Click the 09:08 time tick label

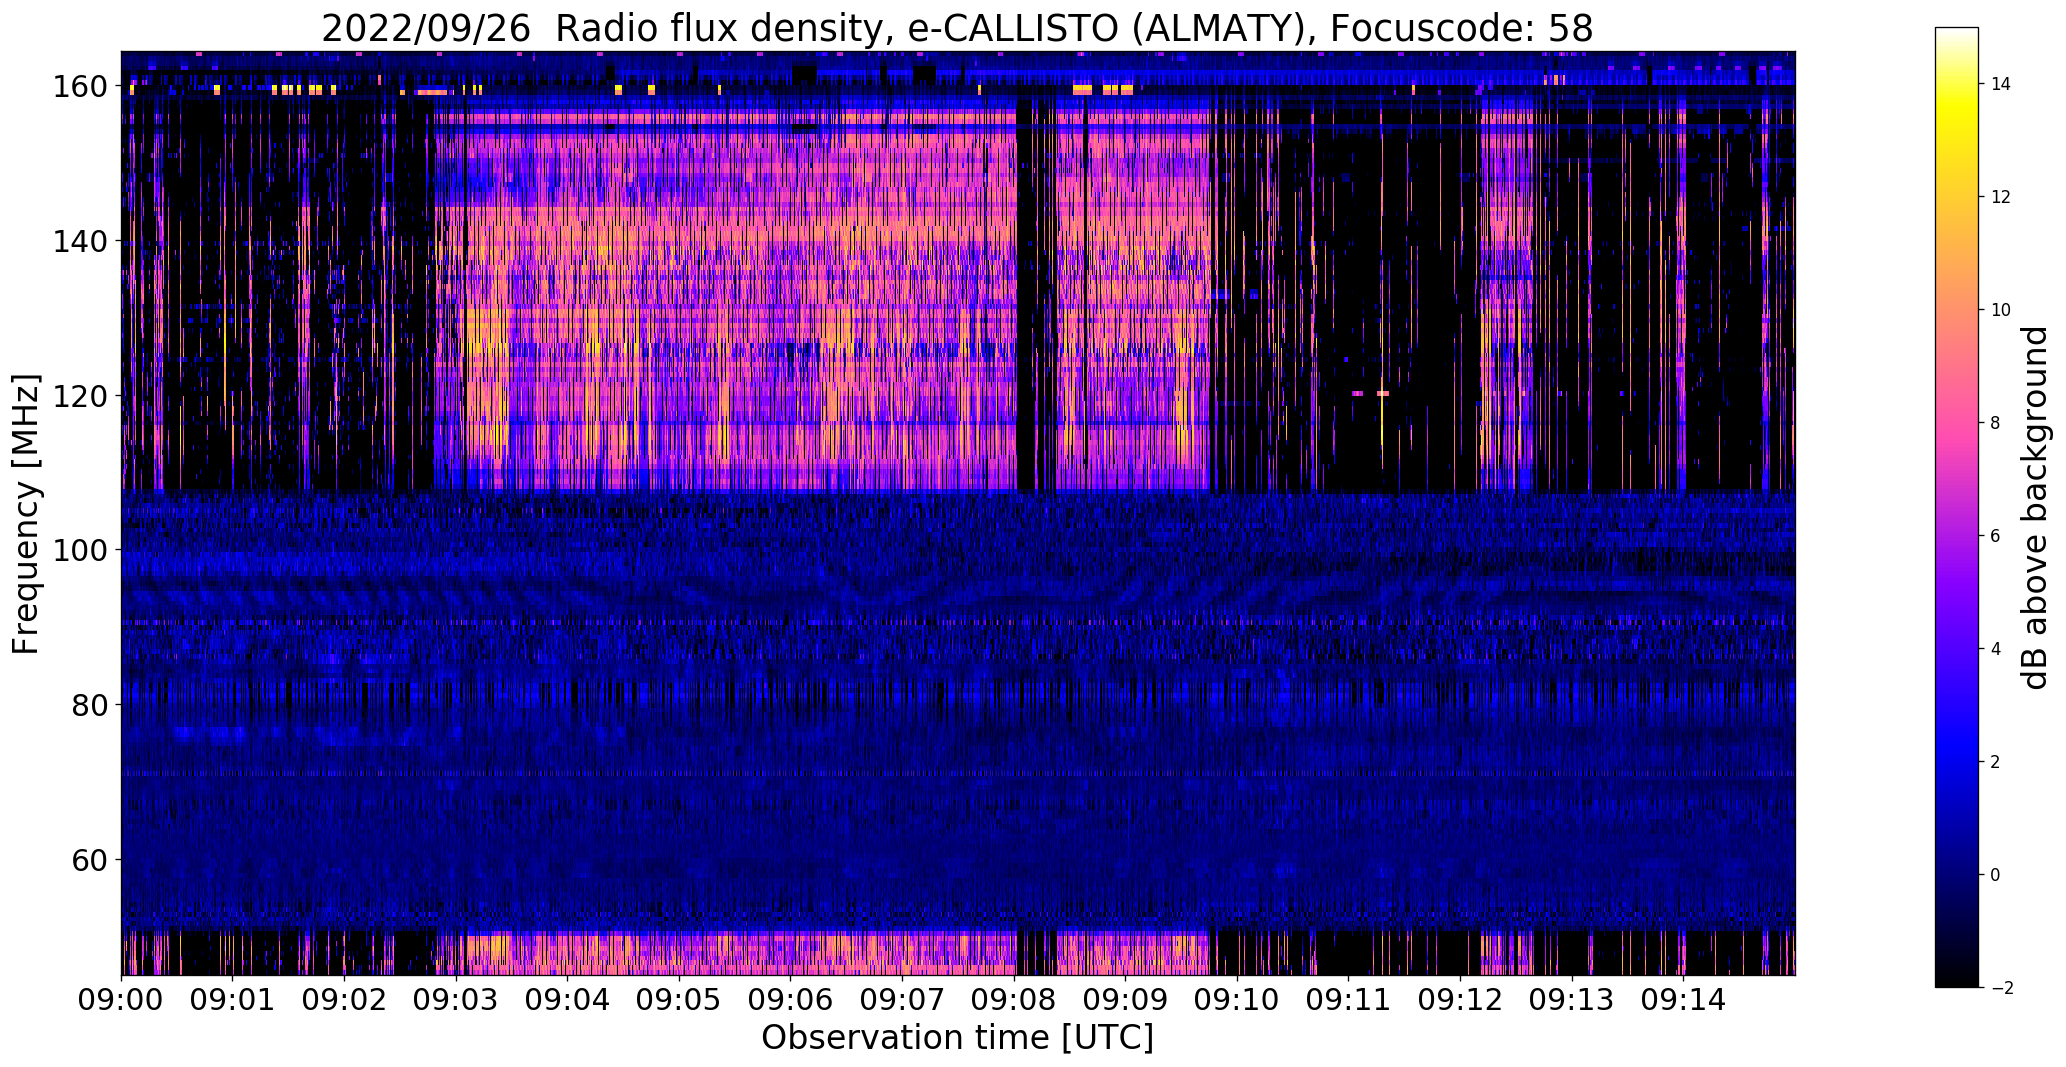tap(1014, 998)
